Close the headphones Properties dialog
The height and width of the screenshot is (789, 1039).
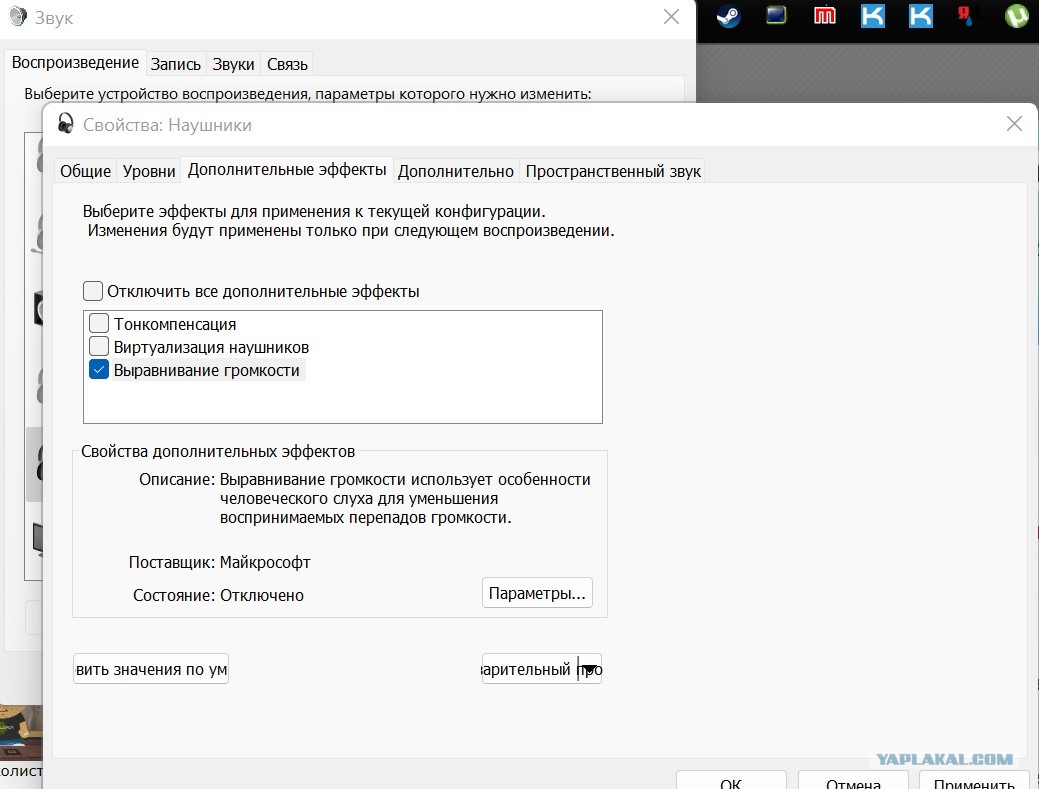pyautogui.click(x=1014, y=123)
